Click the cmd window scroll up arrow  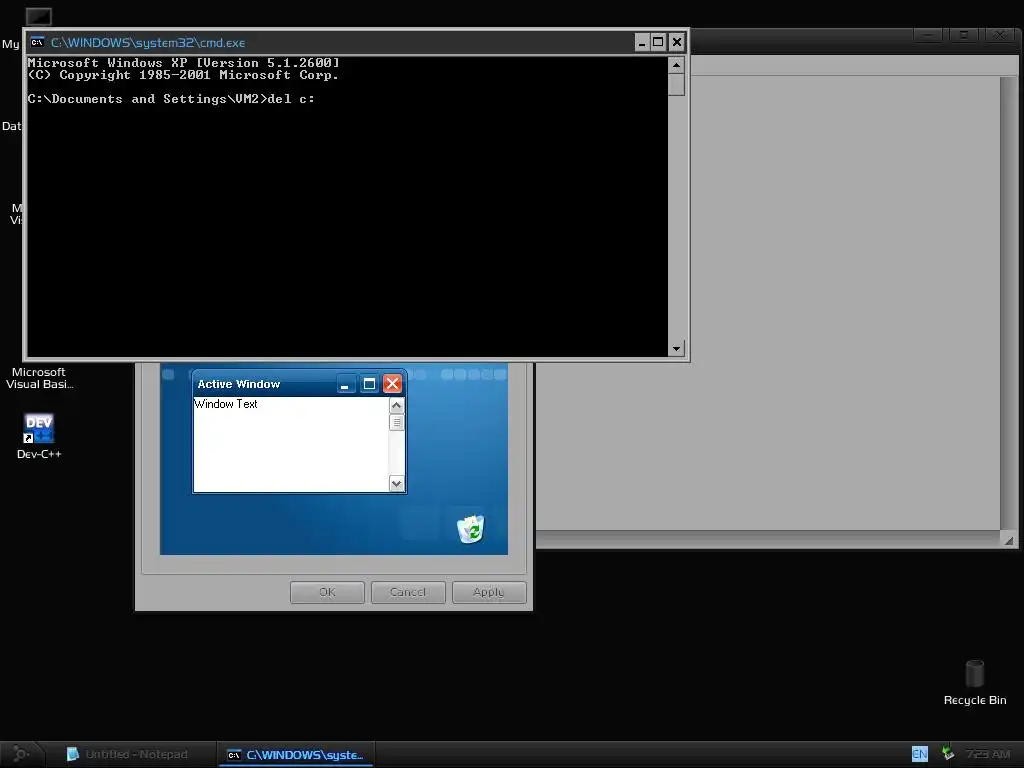(676, 65)
